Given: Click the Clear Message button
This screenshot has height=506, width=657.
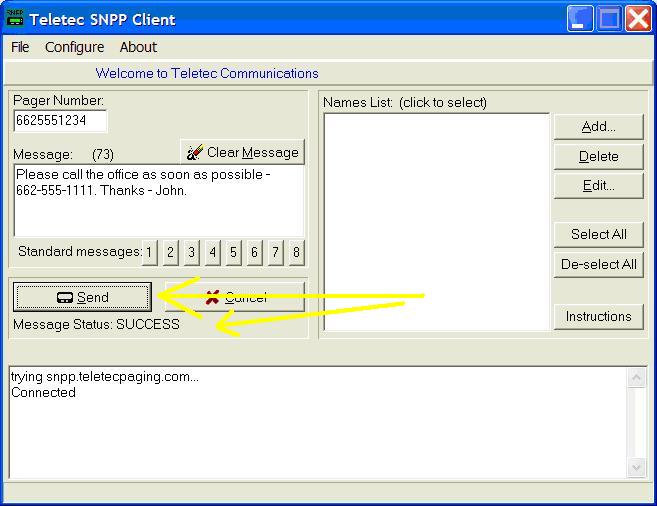Looking at the screenshot, I should (243, 152).
